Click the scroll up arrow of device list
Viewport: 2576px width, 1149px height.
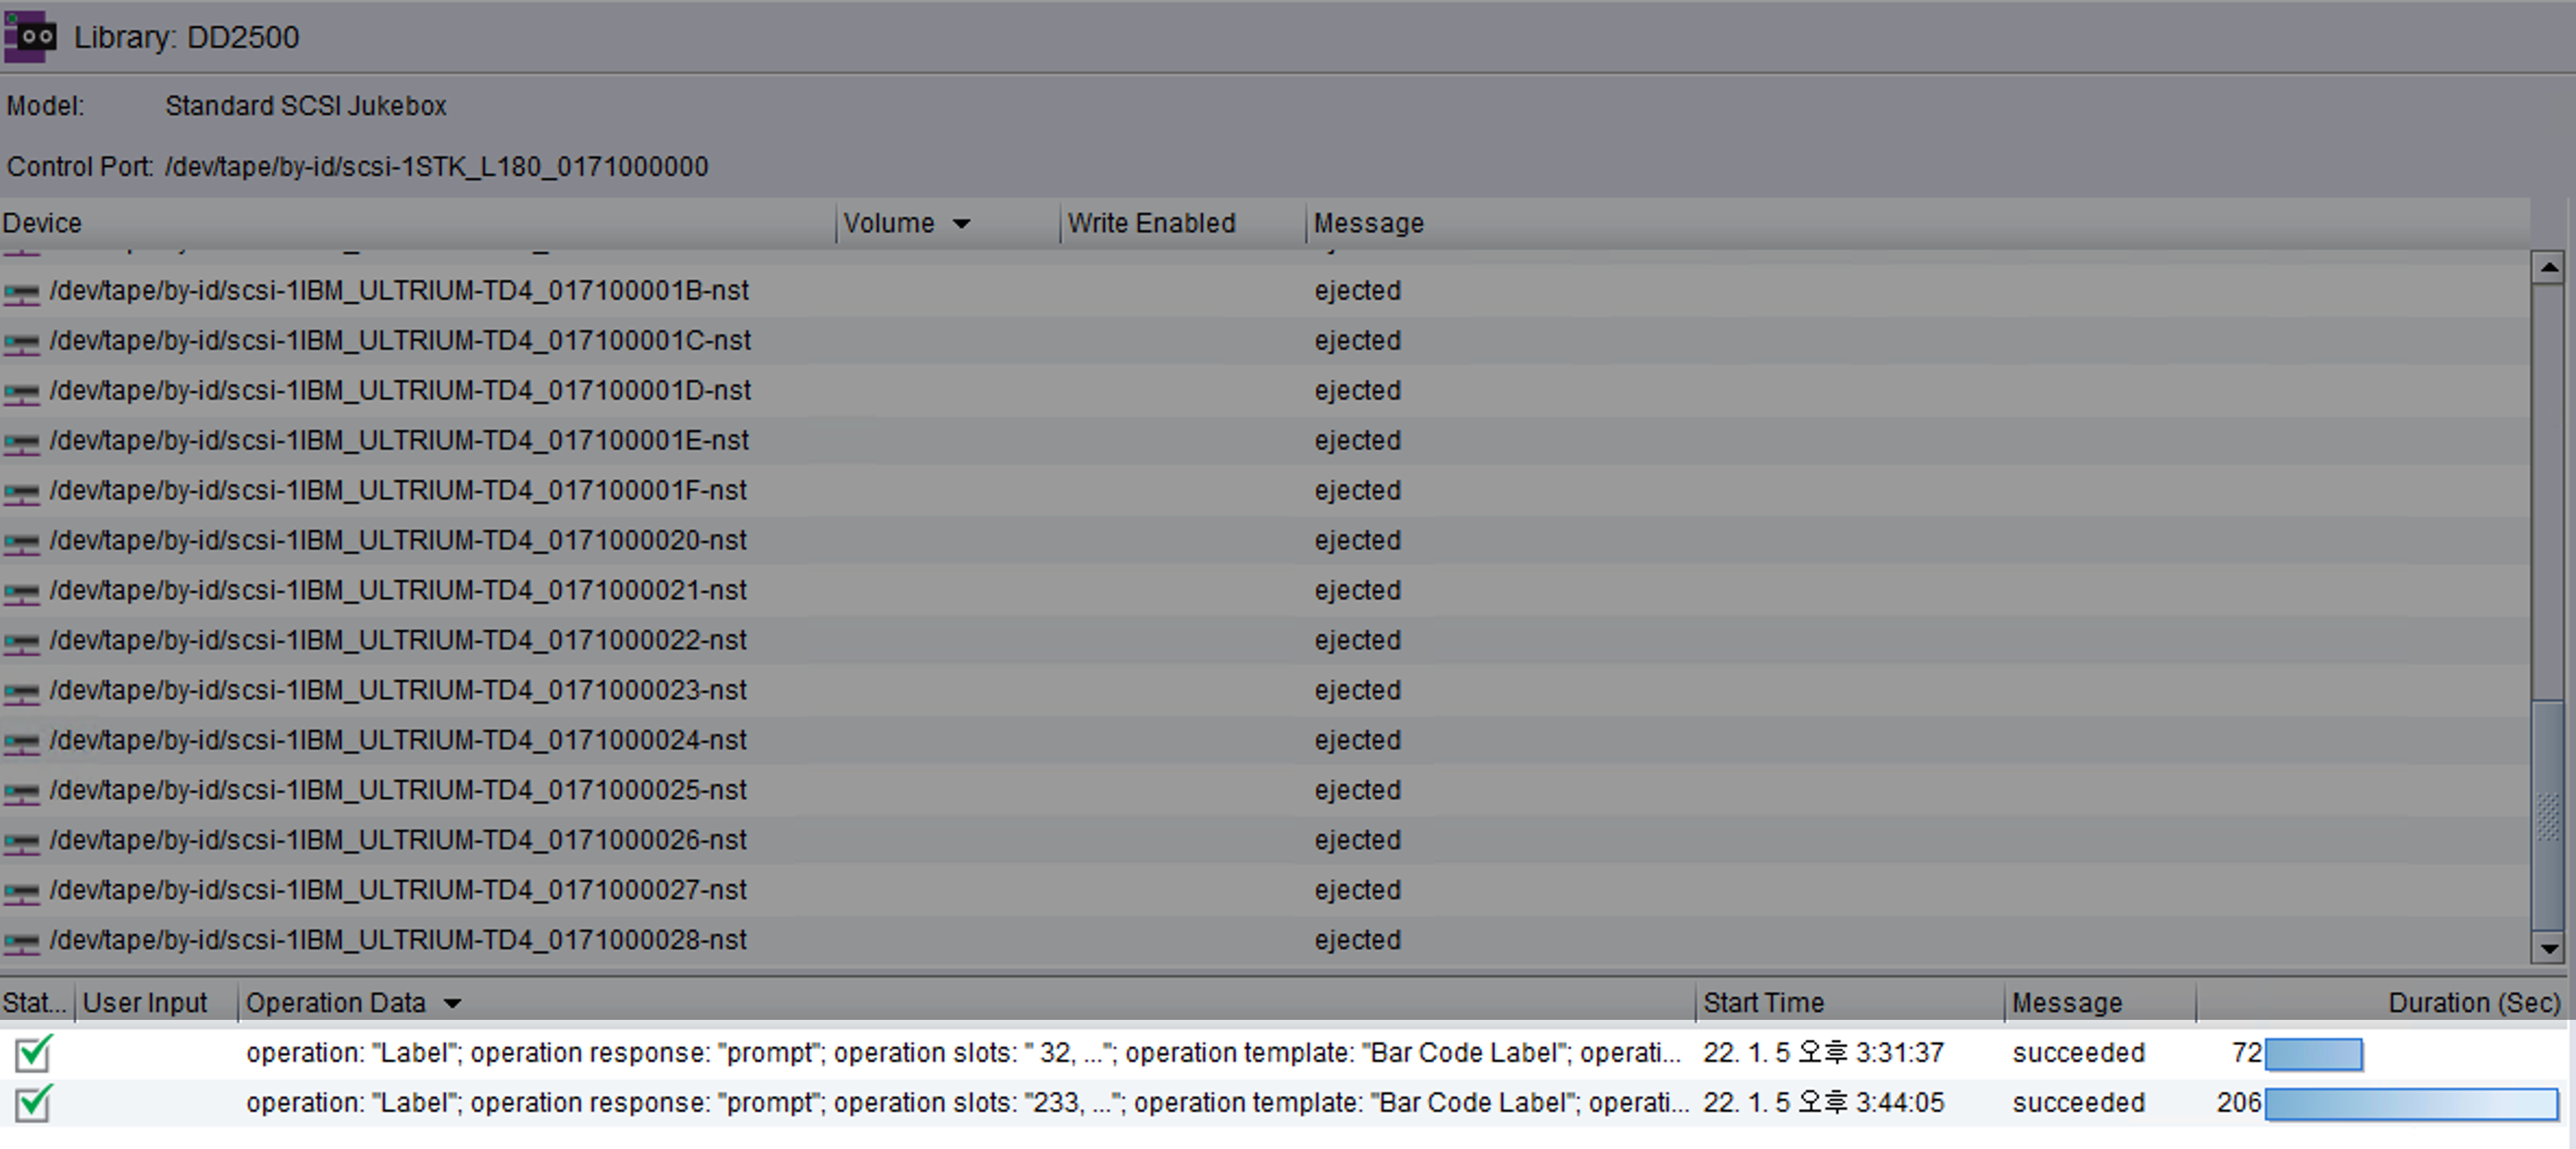point(2548,267)
